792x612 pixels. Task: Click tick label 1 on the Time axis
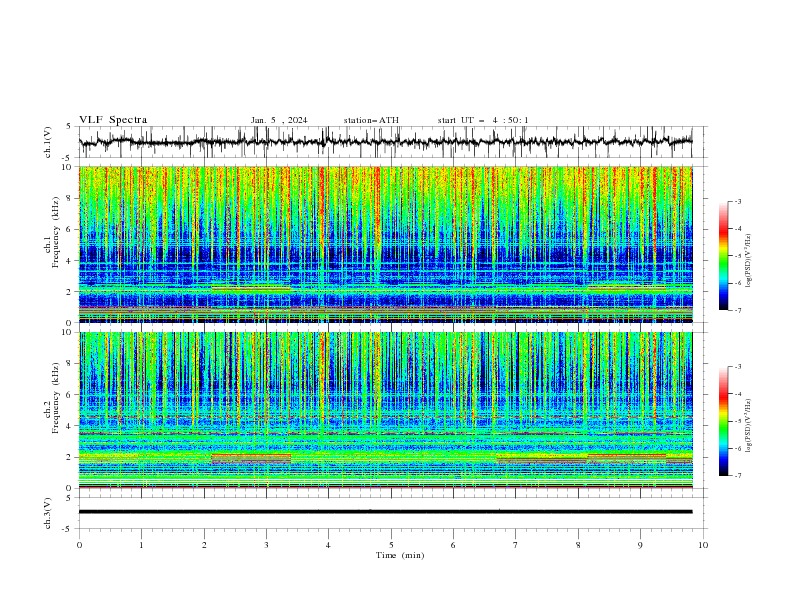tap(141, 545)
